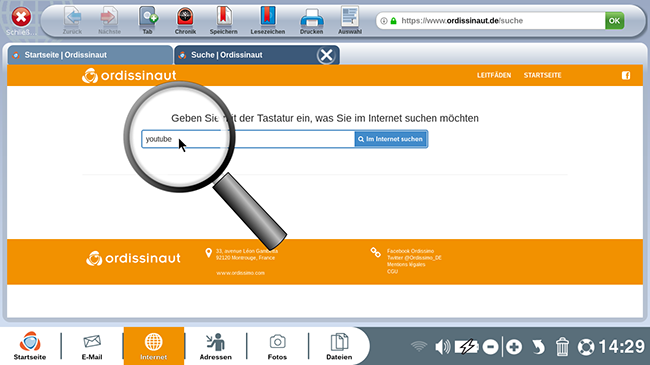Image resolution: width=650 pixels, height=365 pixels.
Task: Go back with the Zurück arrow
Action: (73, 20)
